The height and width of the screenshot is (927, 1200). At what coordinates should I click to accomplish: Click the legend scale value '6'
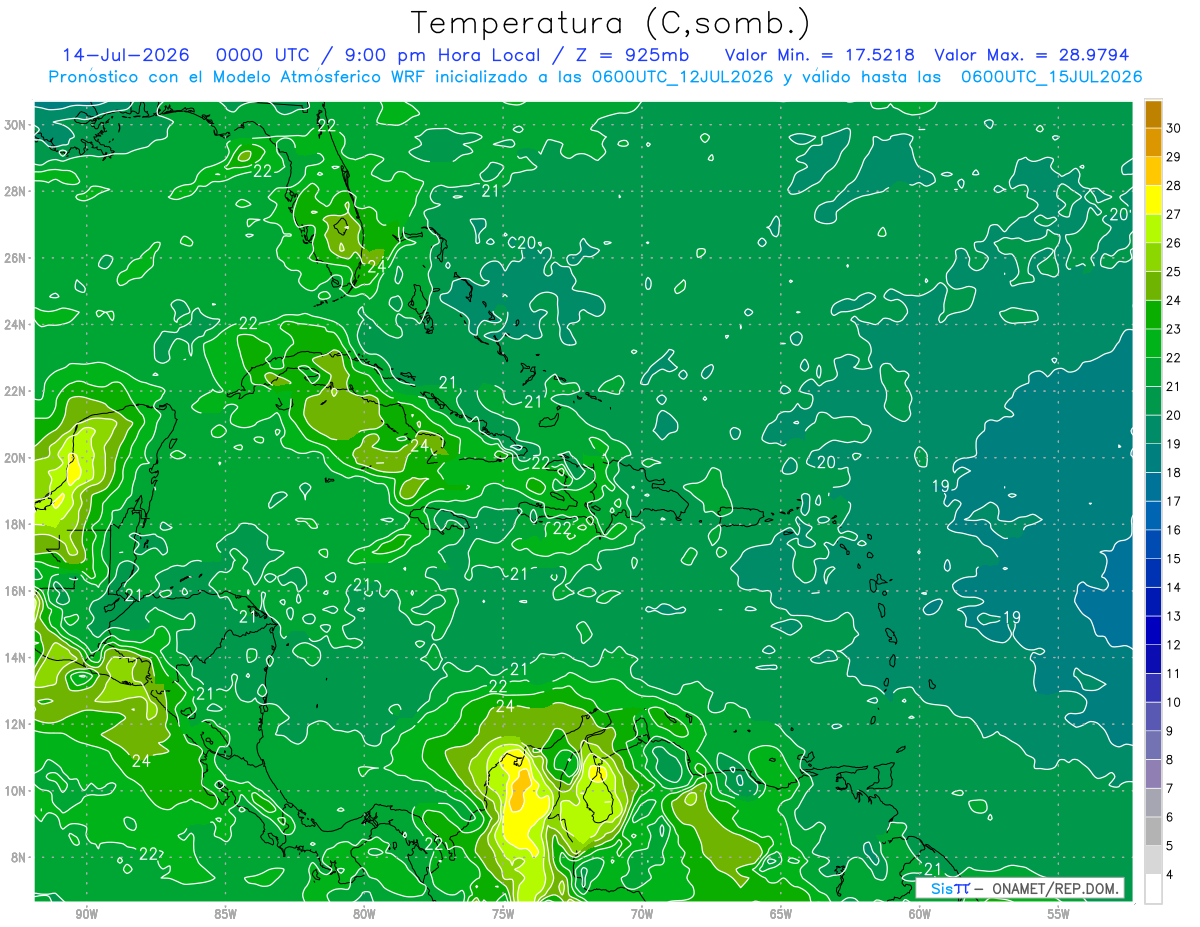1171,817
